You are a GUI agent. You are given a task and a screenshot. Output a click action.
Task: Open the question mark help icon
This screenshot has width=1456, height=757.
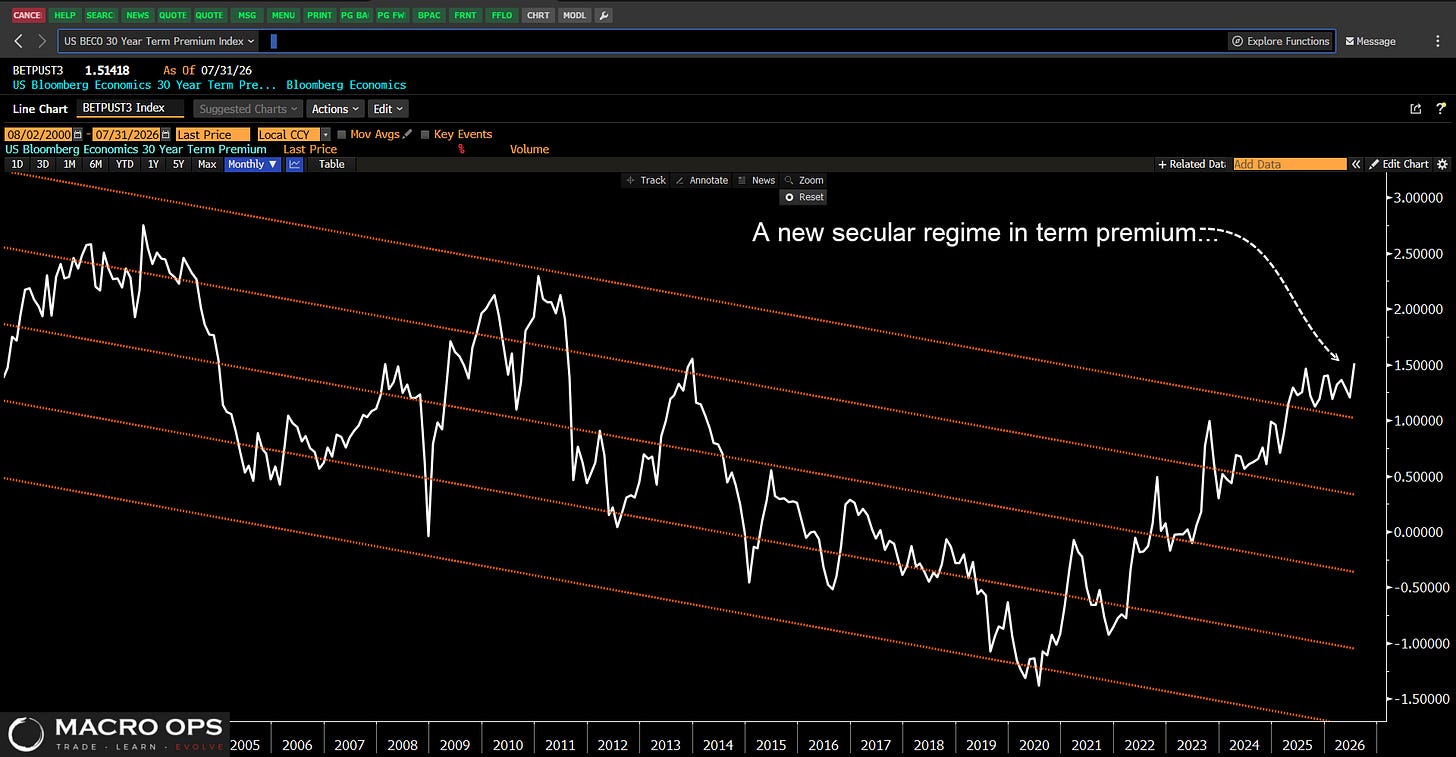point(1441,109)
